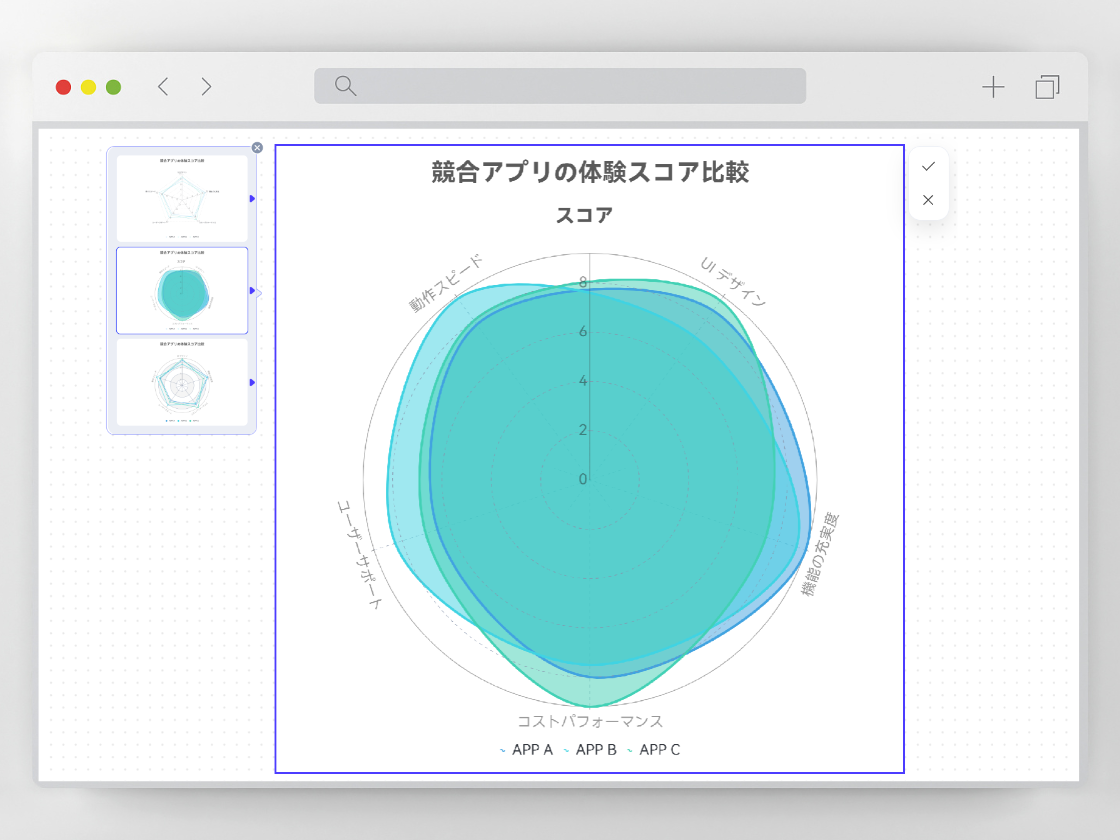Confirm the chart edit with the checkmark icon
This screenshot has height=840, width=1120.
tap(928, 167)
